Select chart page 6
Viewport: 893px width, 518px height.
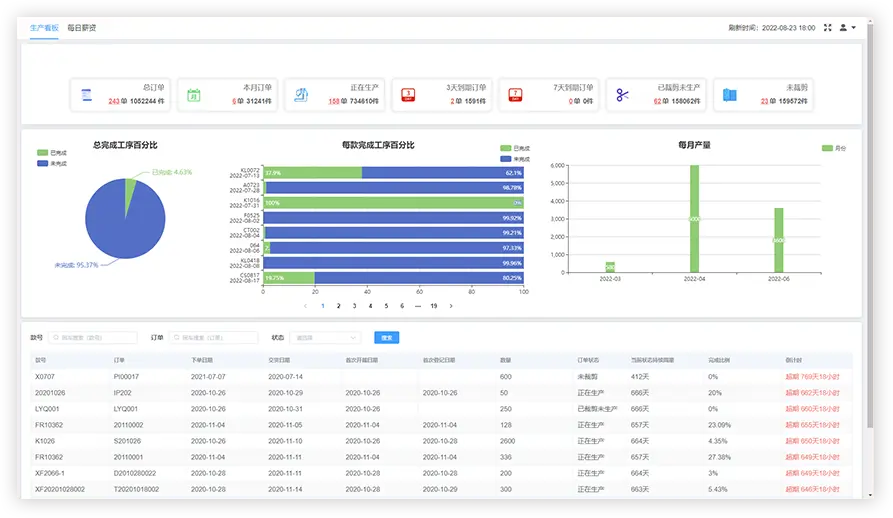(x=402, y=306)
